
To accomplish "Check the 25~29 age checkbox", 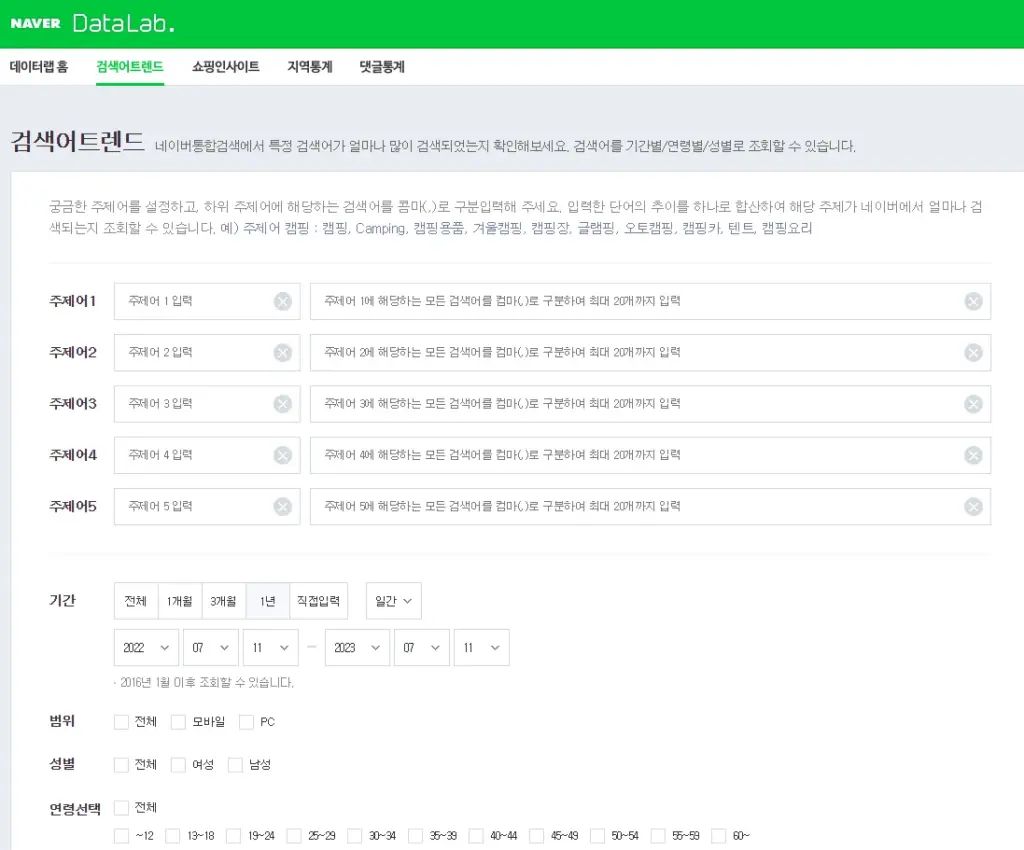I will [294, 836].
